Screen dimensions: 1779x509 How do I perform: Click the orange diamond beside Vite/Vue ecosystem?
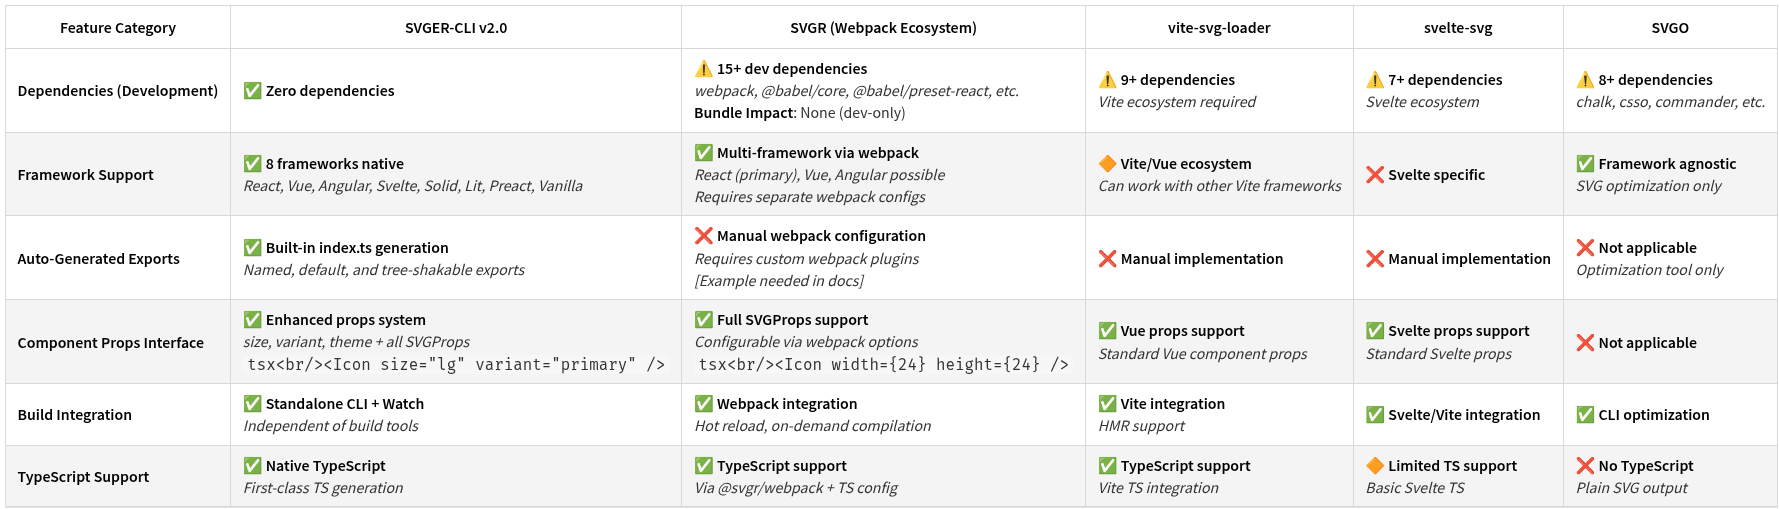tap(1107, 164)
